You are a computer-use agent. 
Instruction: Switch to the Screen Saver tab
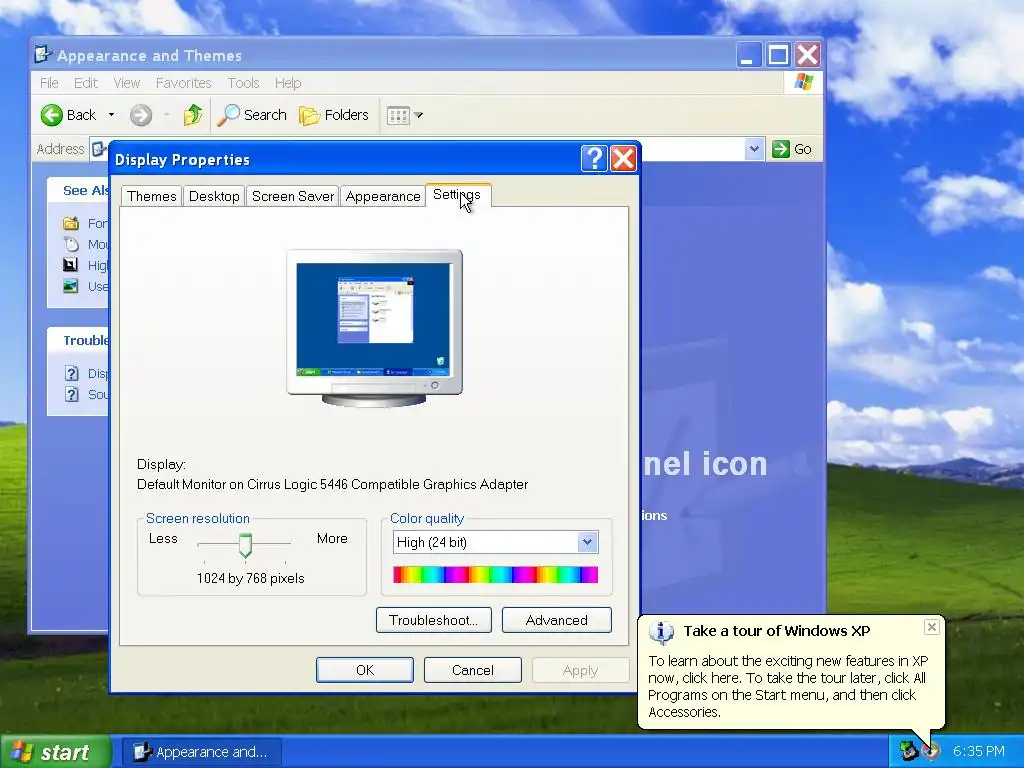pos(293,197)
